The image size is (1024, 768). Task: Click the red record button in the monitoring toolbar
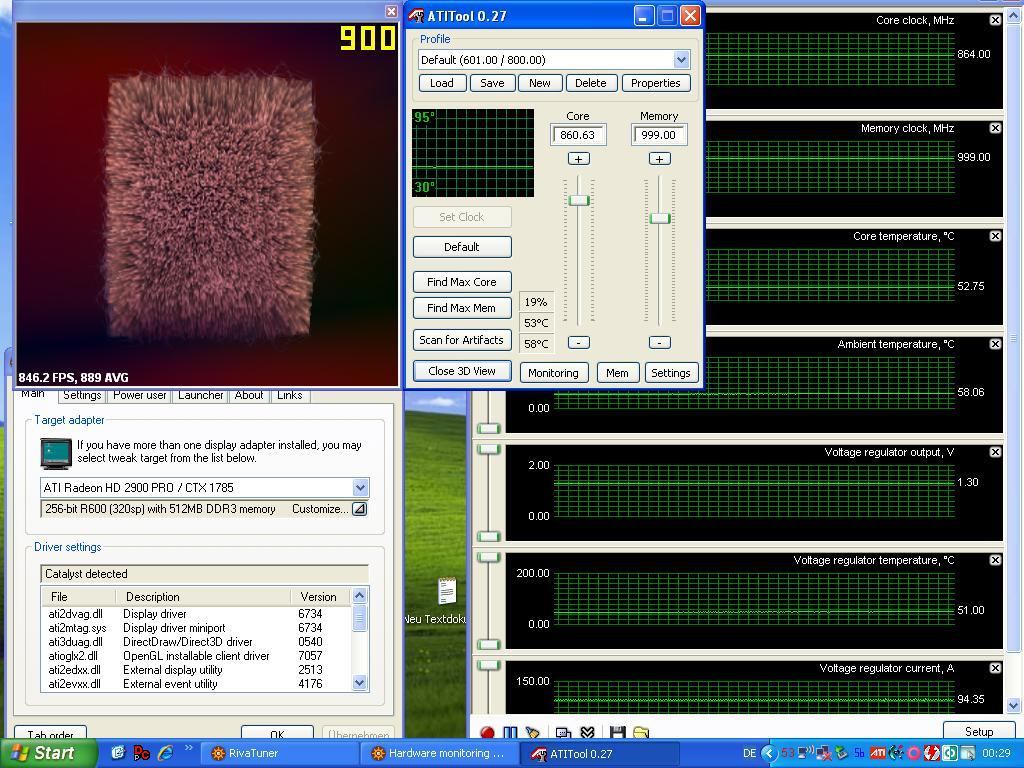[487, 733]
